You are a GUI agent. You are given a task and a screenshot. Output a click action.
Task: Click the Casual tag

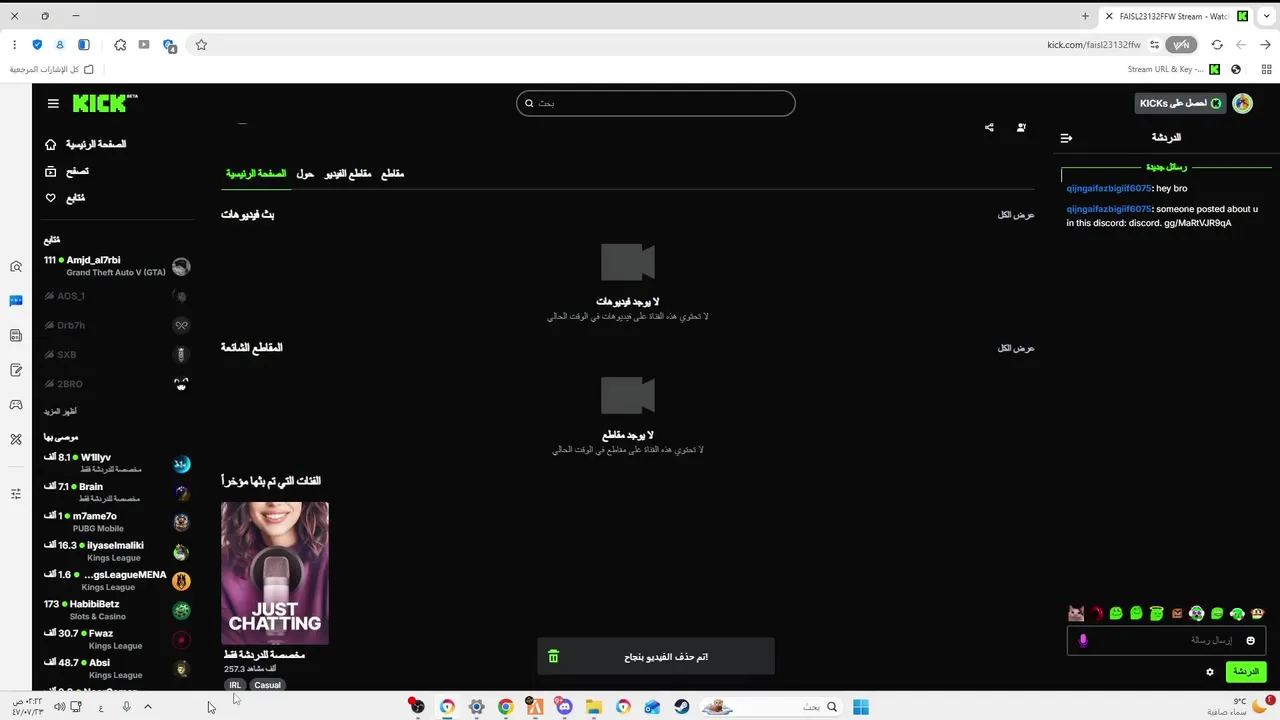(x=267, y=685)
